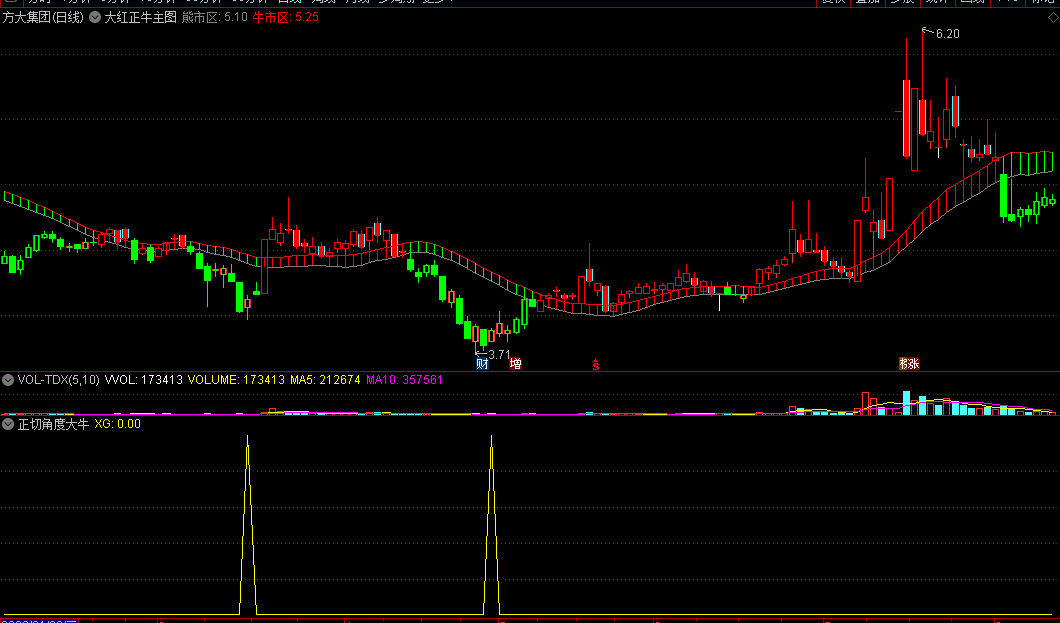1060x623 pixels.
Task: Click the VVOL: 173413 readout
Action: tap(144, 380)
